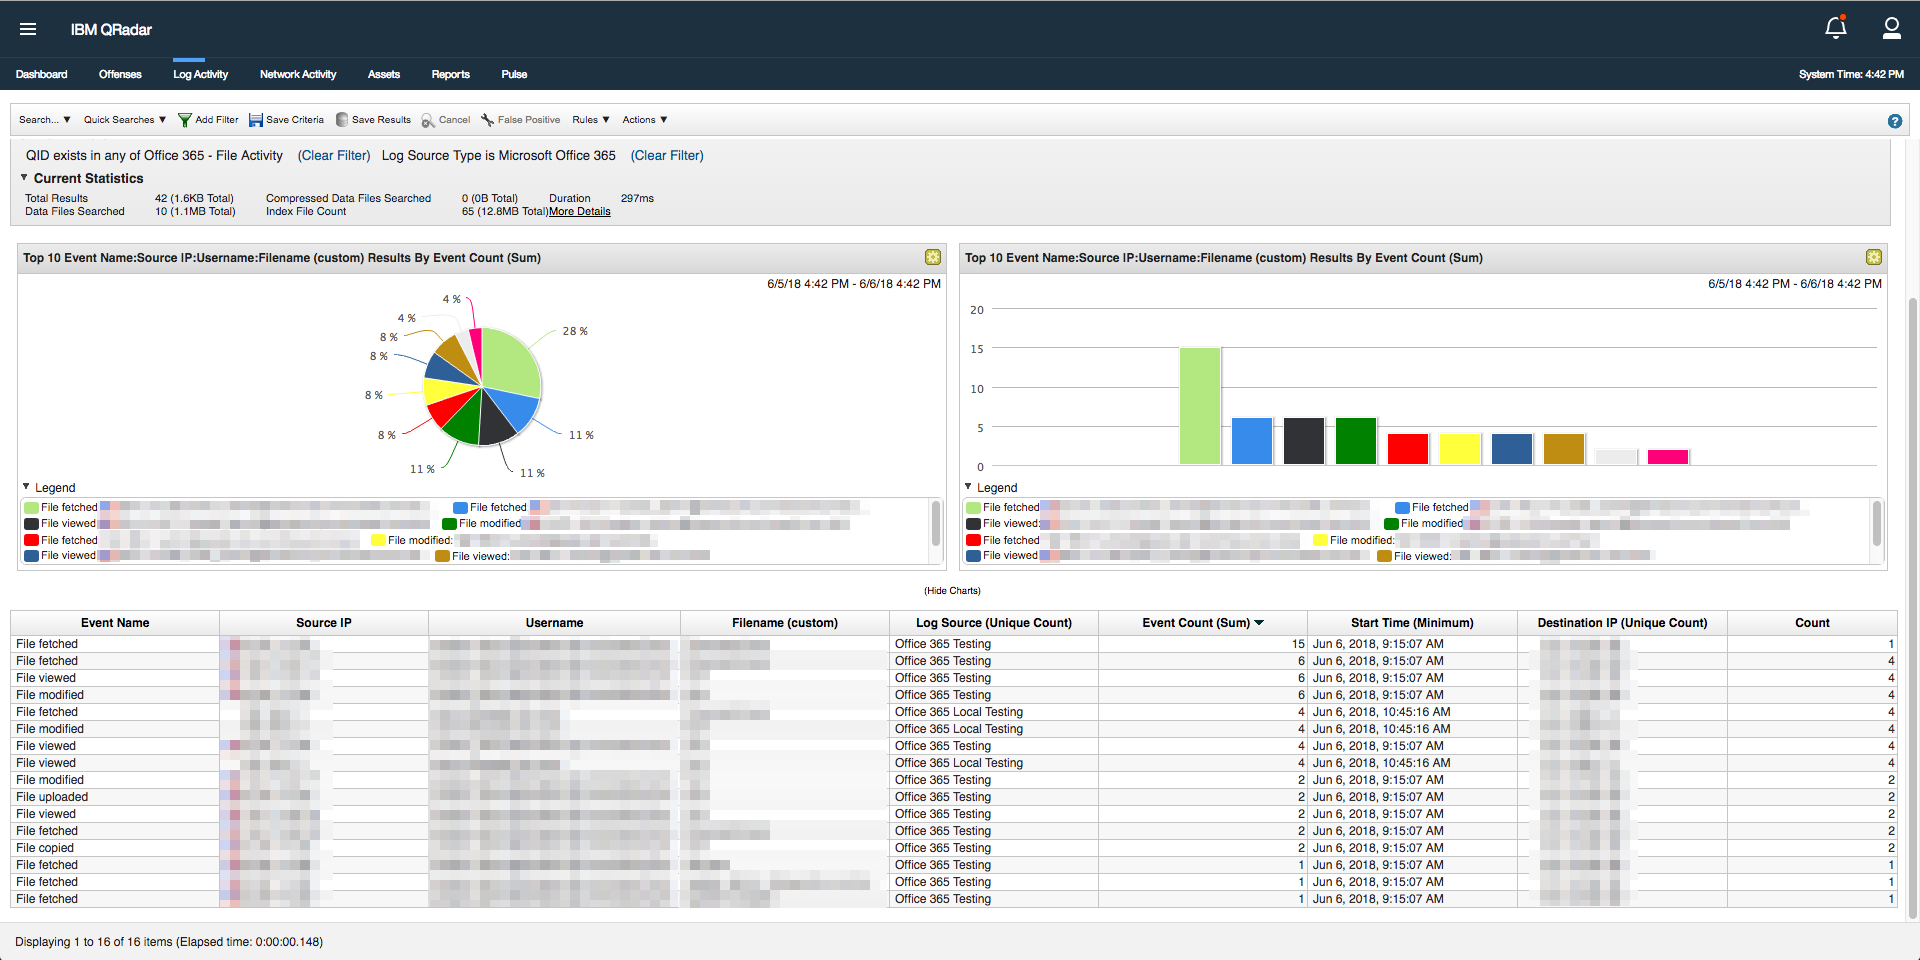Collapse the Current Statistics section
The height and width of the screenshot is (960, 1920).
point(24,178)
